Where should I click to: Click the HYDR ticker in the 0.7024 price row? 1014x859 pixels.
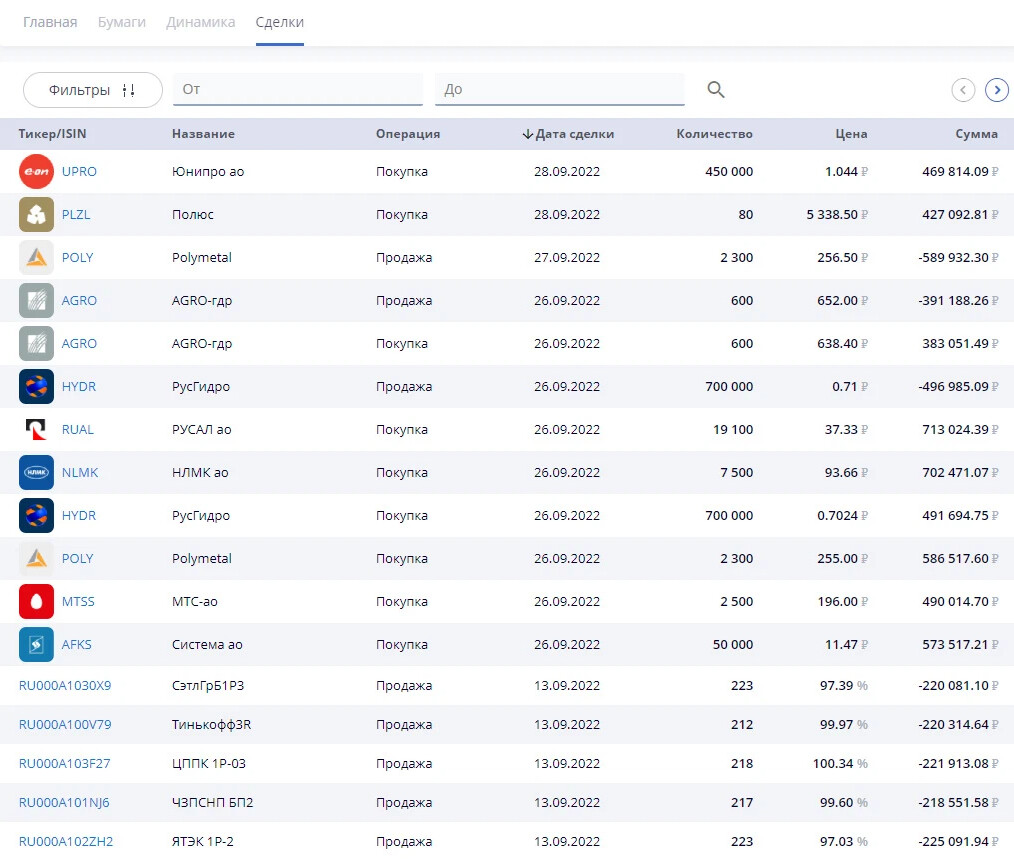click(79, 516)
